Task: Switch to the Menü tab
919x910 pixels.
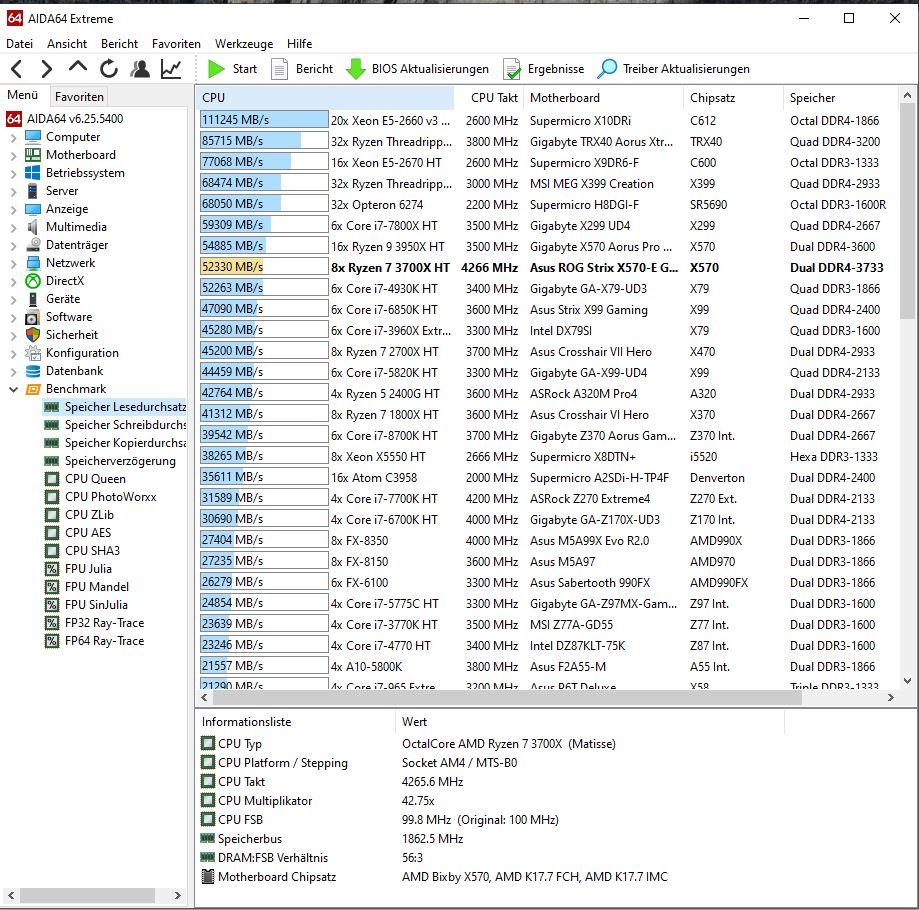Action: (x=23, y=95)
